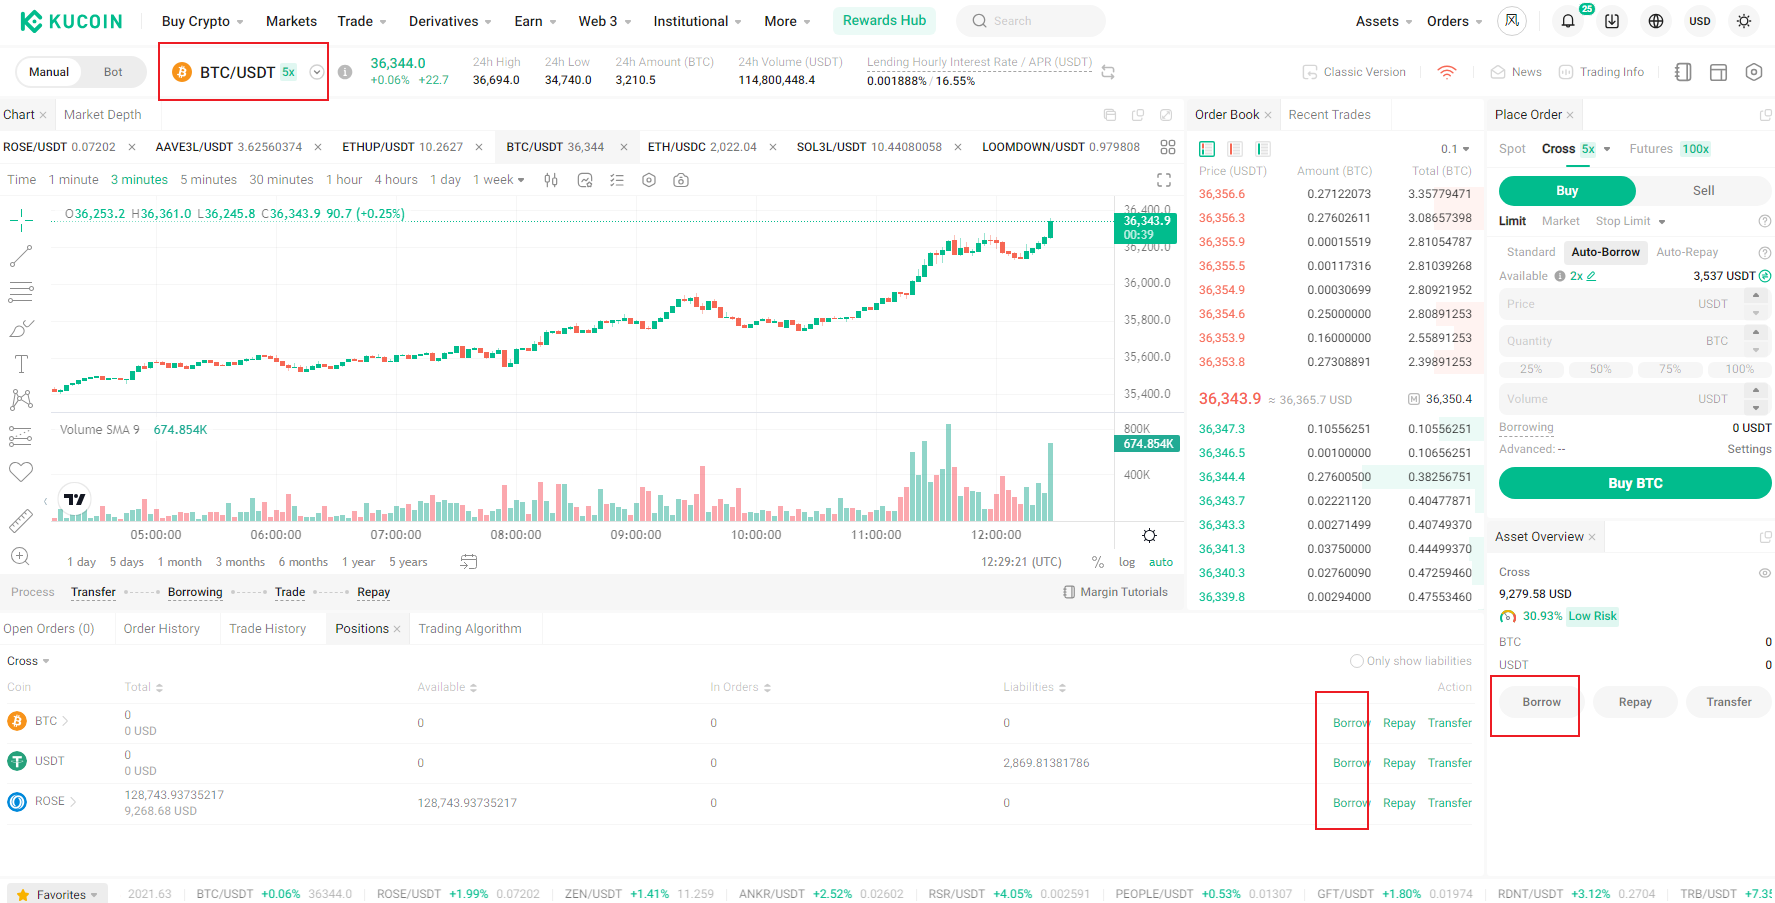
Task: Select the trend line drawing tool
Action: (21, 256)
